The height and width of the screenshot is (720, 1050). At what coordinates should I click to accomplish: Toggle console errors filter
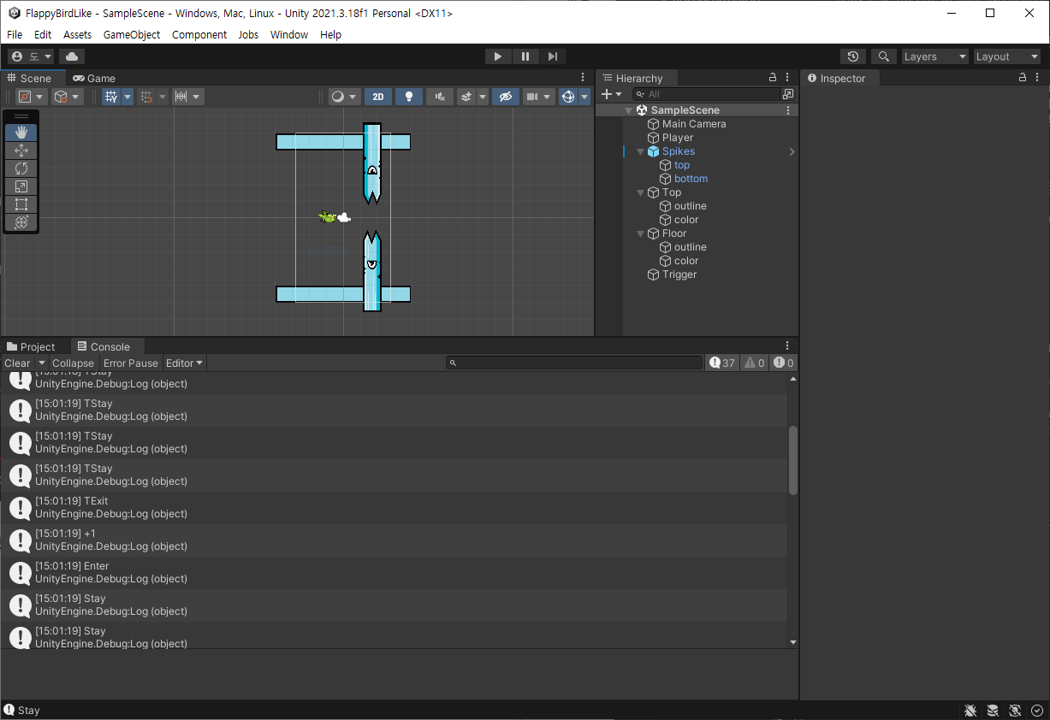coord(783,363)
